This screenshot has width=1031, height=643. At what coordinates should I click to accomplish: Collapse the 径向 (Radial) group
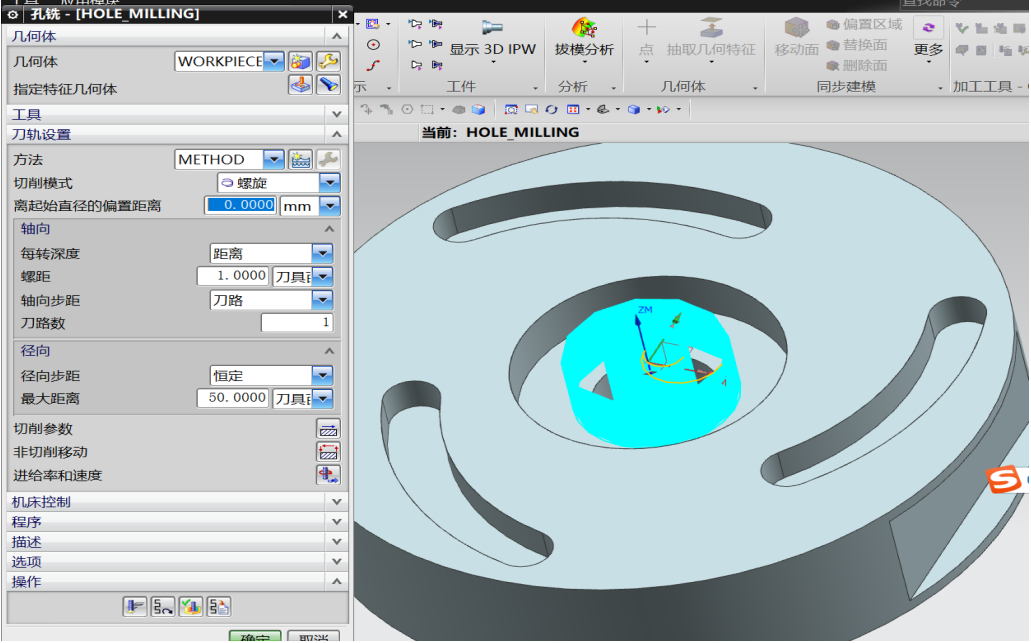[x=329, y=351]
